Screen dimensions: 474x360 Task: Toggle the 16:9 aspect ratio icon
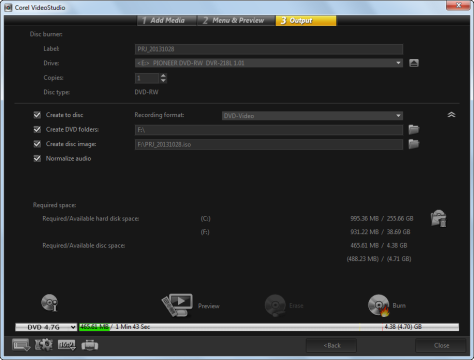(67, 345)
